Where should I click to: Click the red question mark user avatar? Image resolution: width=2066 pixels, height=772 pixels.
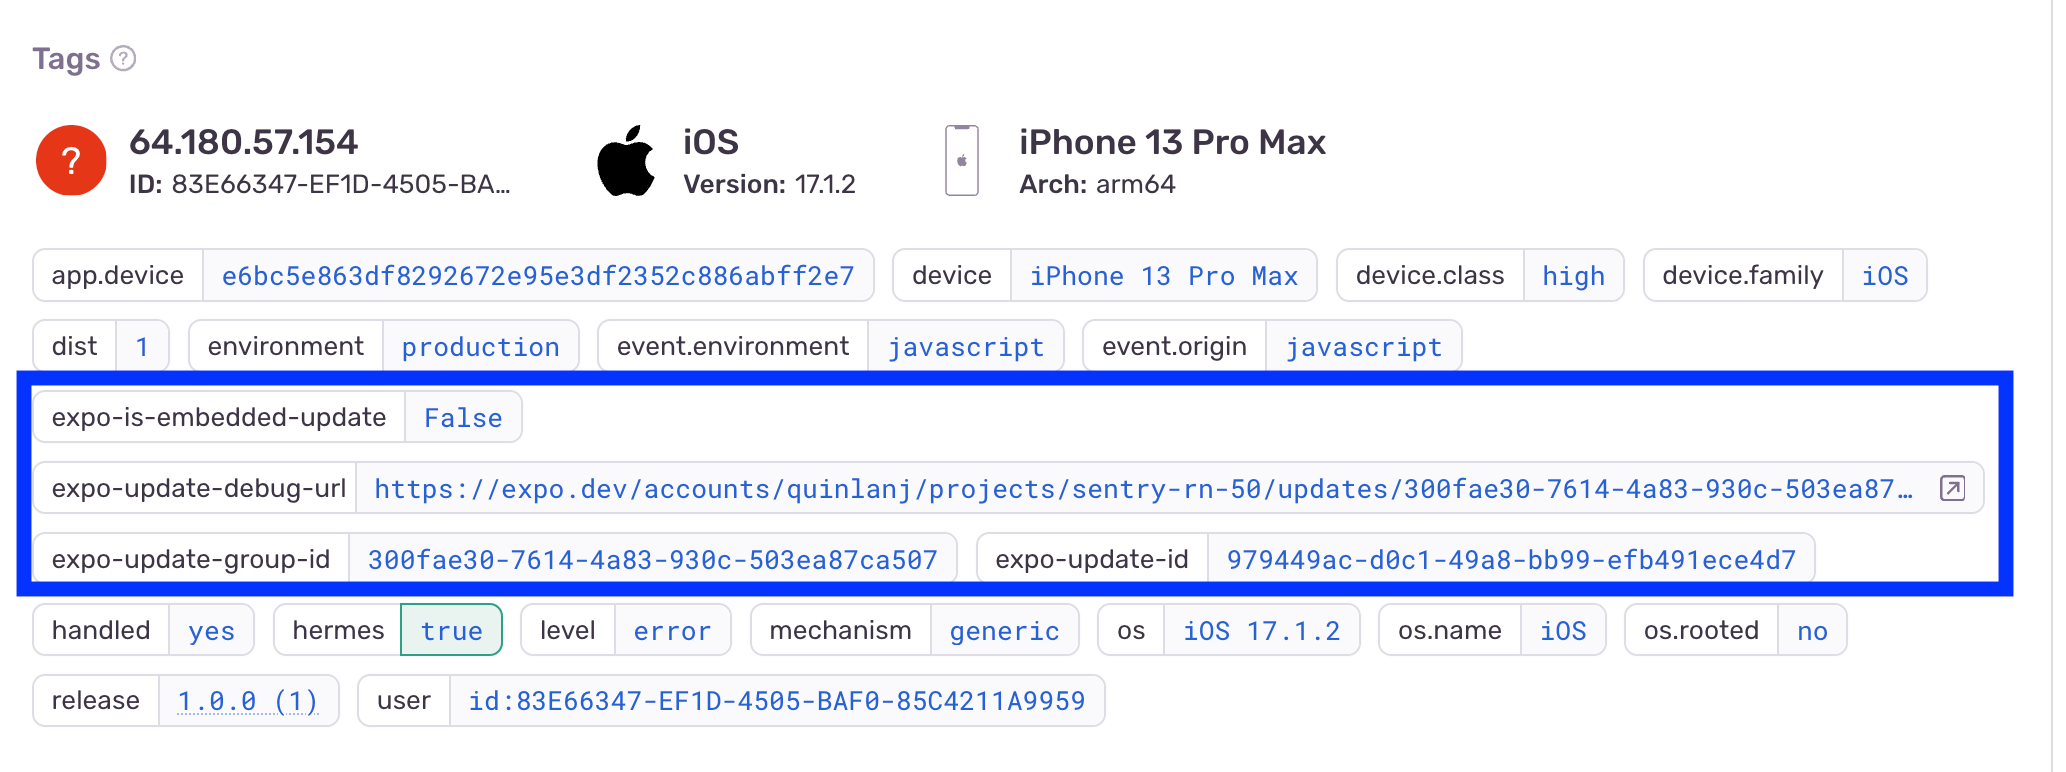[70, 160]
